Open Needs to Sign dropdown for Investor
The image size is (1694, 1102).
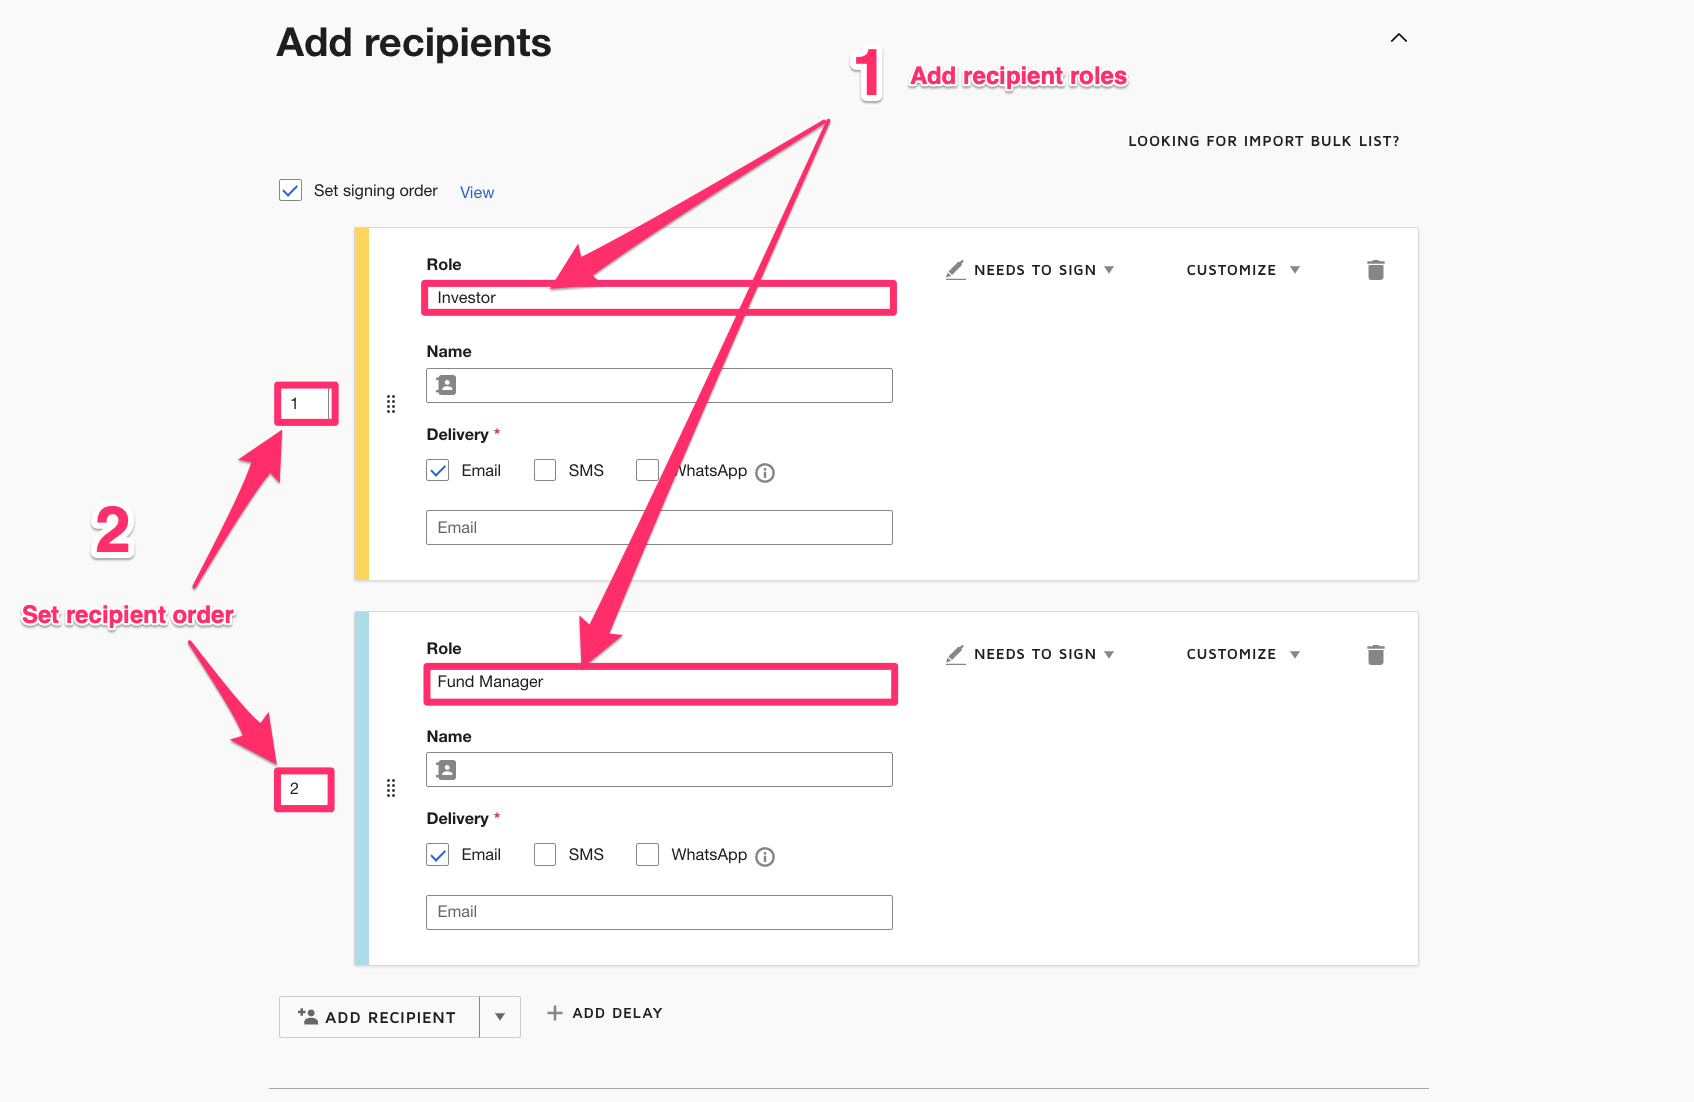click(x=1030, y=270)
